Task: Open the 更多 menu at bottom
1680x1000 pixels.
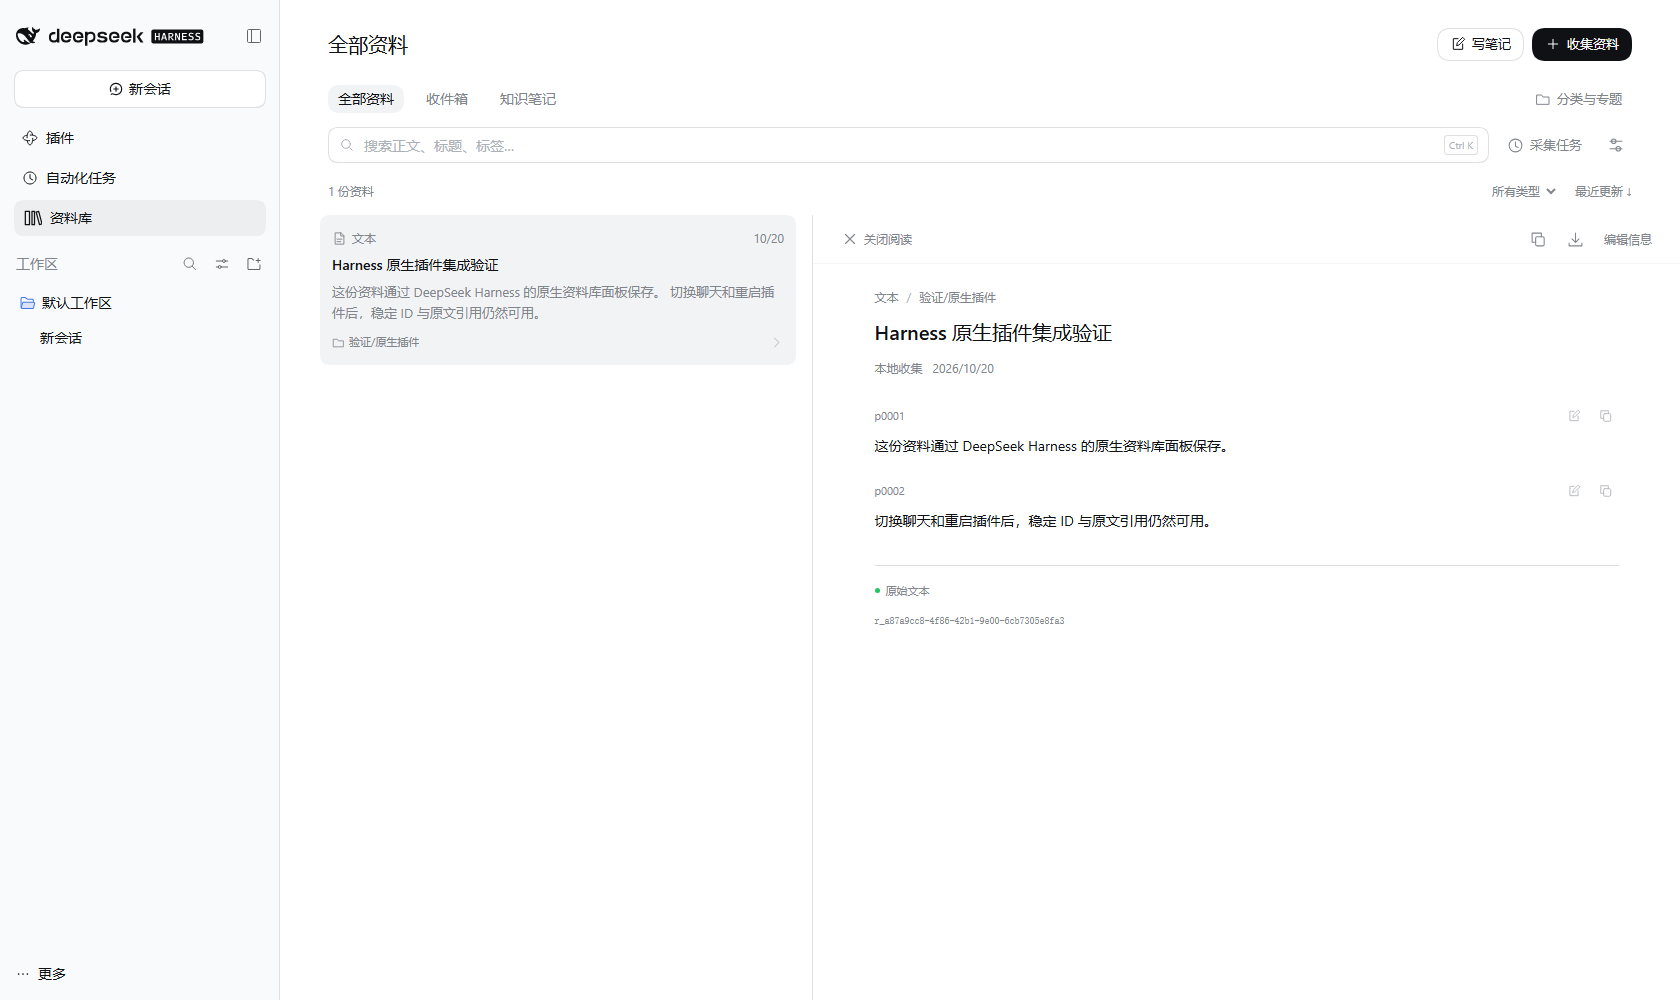Action: (x=42, y=974)
